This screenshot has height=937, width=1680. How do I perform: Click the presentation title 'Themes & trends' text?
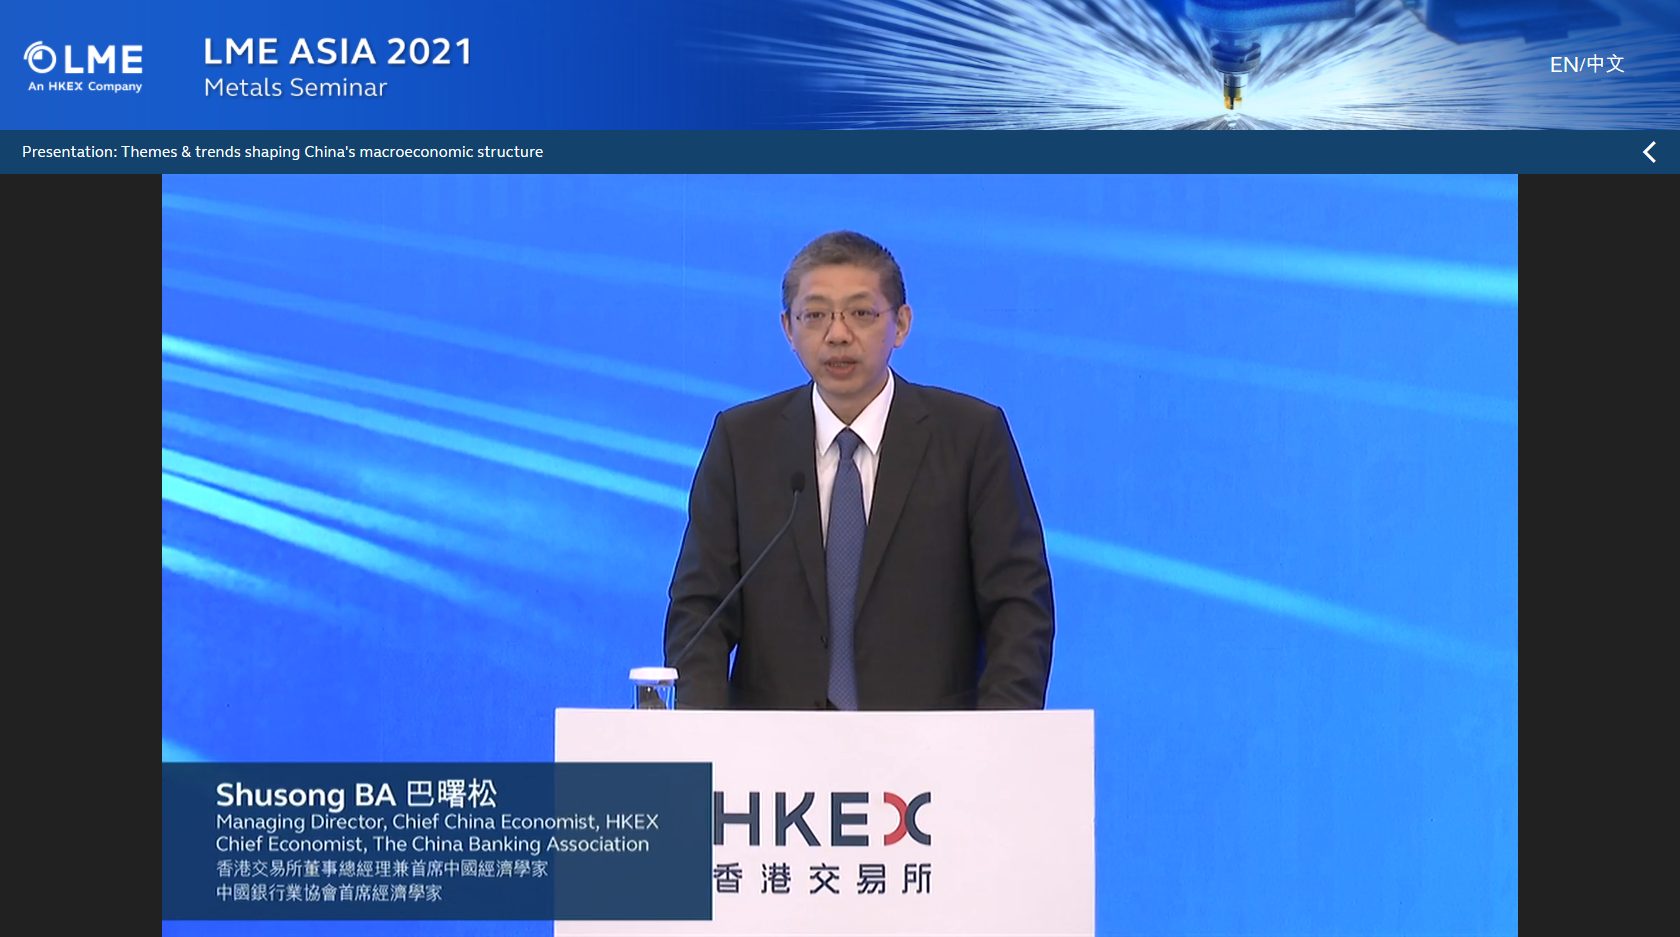click(x=282, y=152)
